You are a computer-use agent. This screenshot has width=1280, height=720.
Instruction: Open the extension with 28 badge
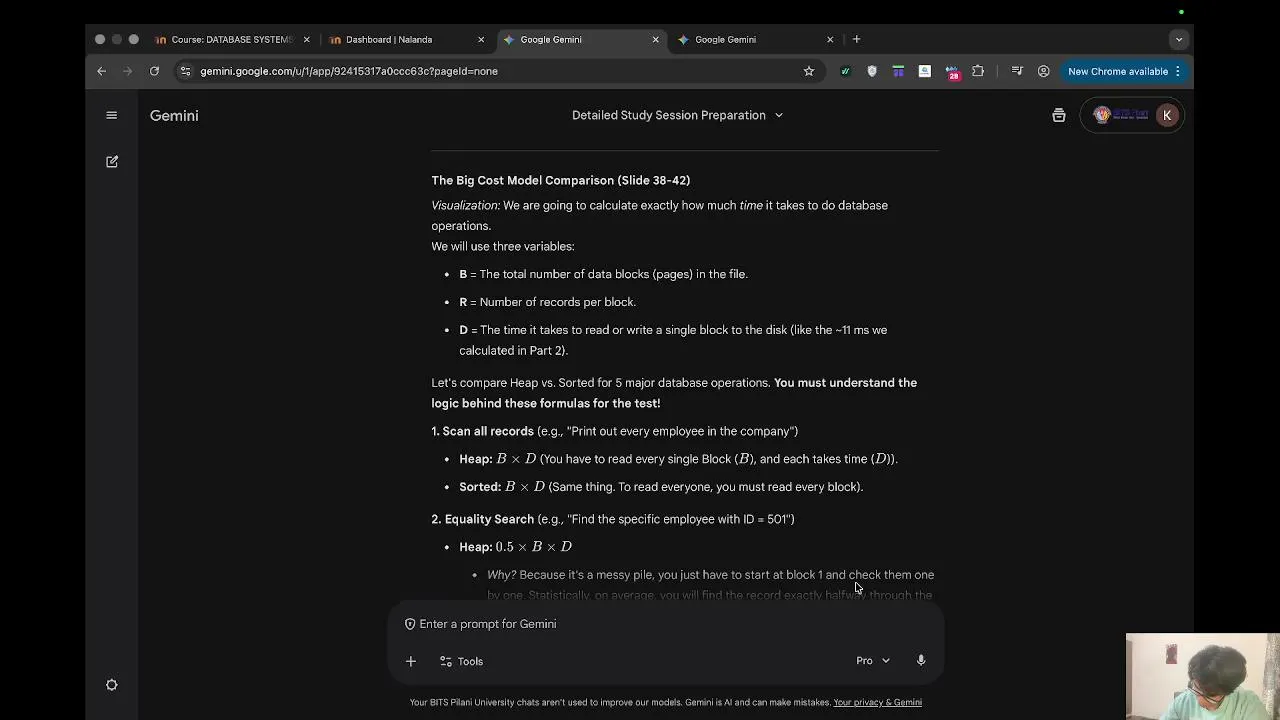coord(952,72)
